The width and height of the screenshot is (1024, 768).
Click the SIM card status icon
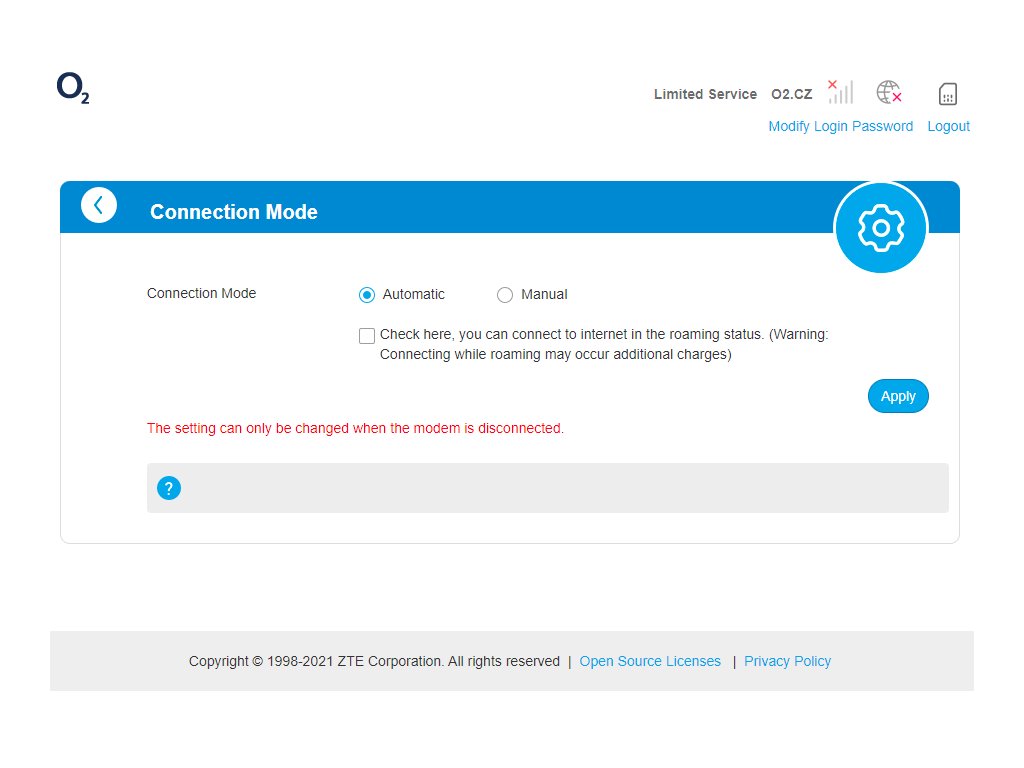[948, 94]
